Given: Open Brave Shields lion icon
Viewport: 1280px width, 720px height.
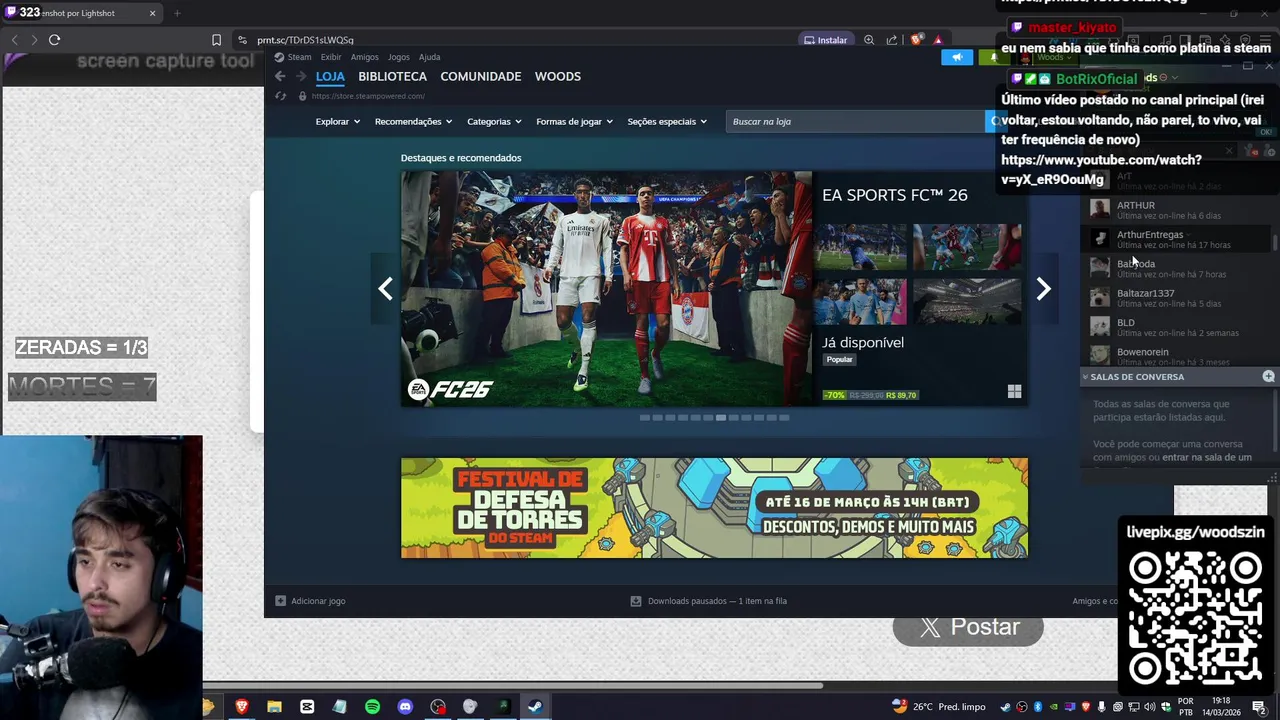Looking at the screenshot, I should pos(916,40).
